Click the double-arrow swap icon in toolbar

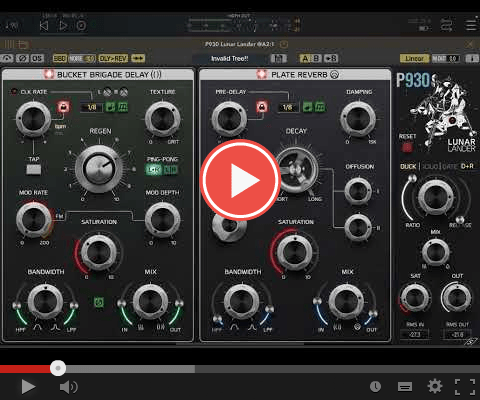pyautogui.click(x=138, y=59)
